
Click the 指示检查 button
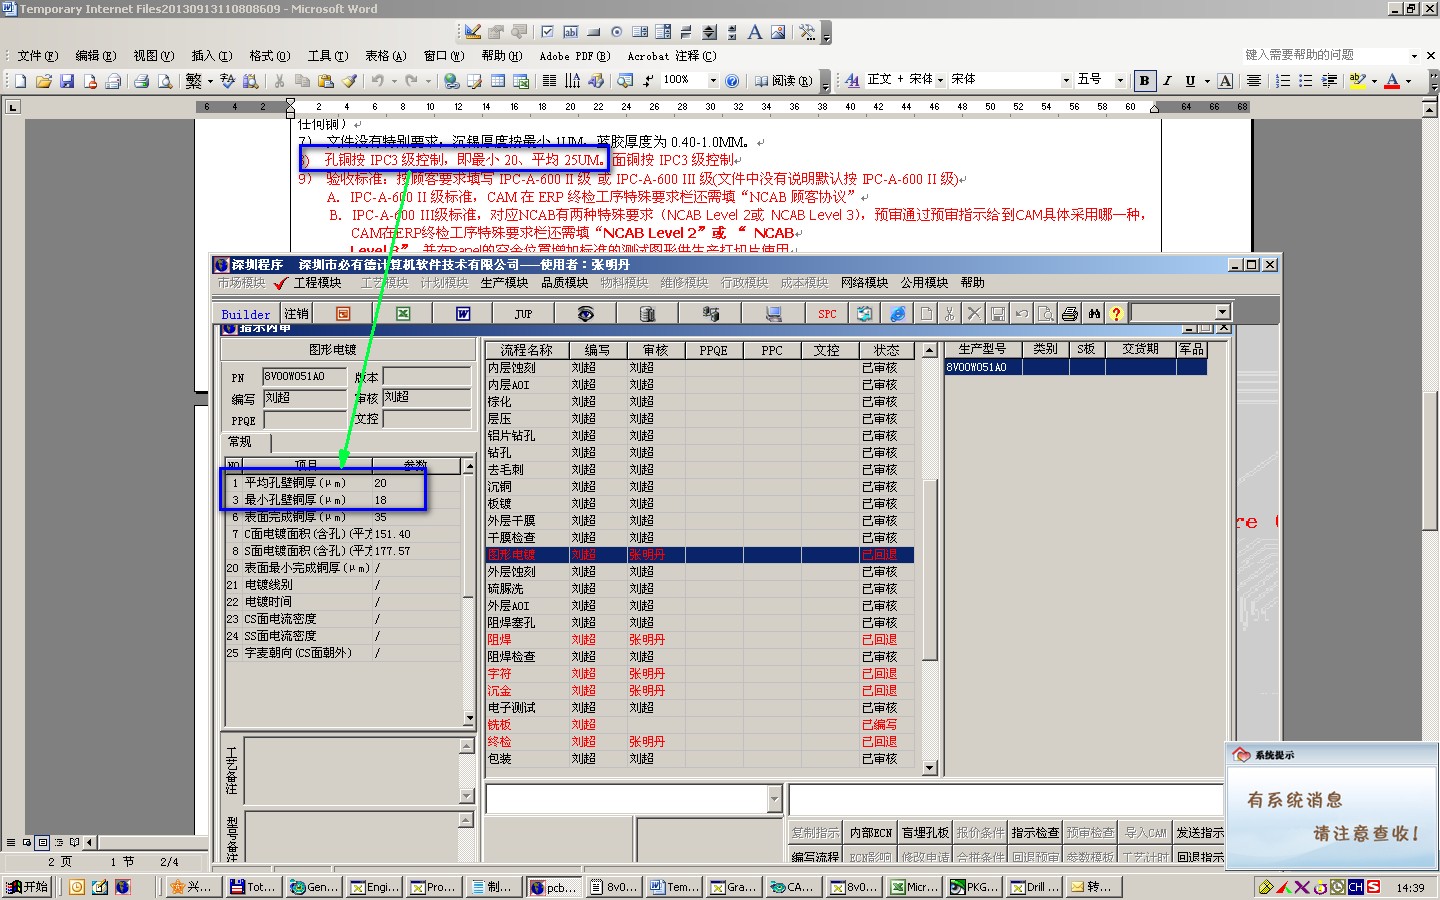(x=1034, y=832)
